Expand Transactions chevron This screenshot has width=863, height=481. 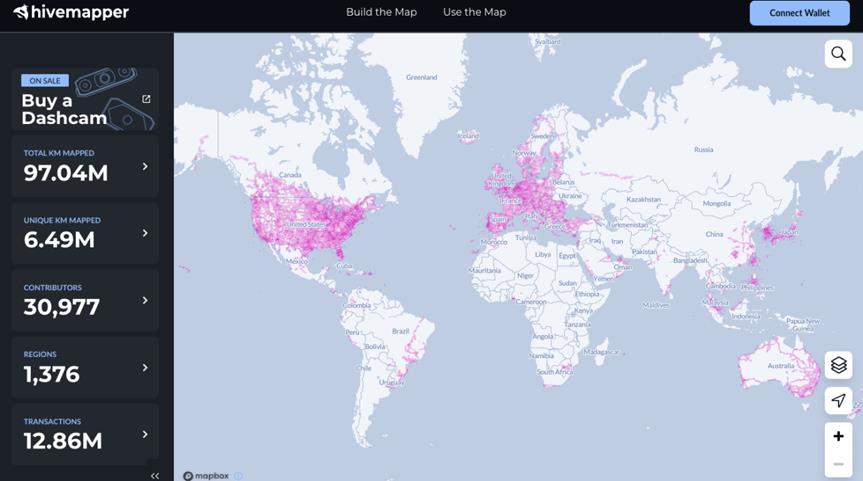pyautogui.click(x=145, y=434)
